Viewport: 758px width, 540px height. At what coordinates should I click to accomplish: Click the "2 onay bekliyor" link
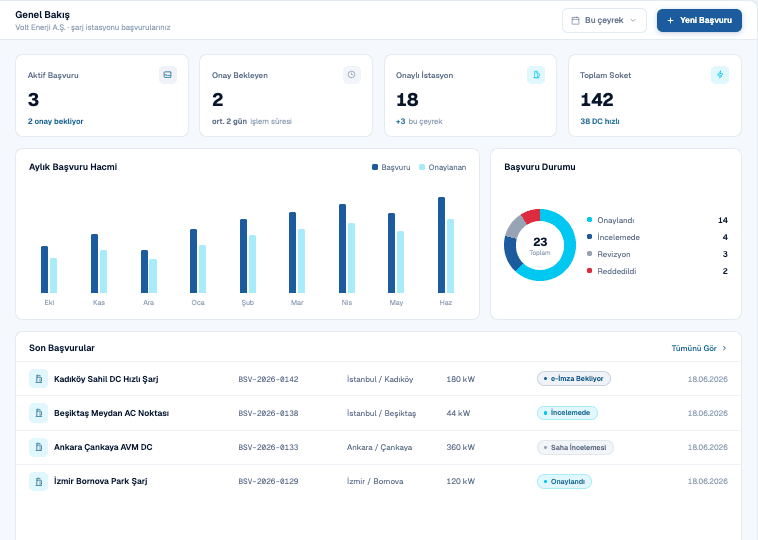coord(56,121)
